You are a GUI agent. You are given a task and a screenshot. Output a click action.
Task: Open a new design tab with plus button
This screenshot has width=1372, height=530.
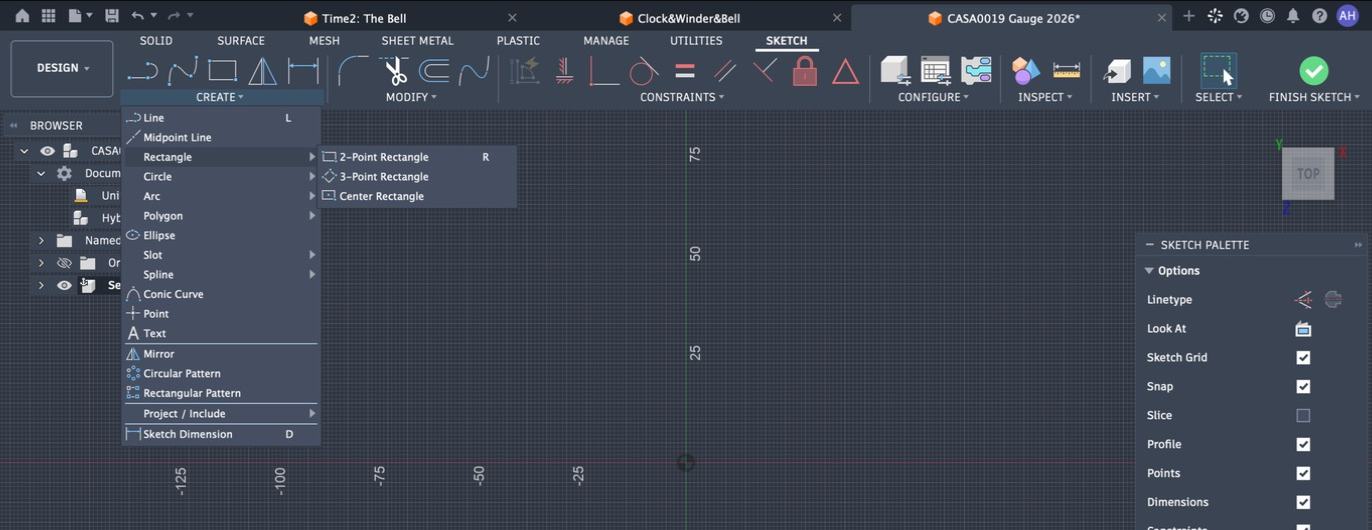pyautogui.click(x=1188, y=16)
